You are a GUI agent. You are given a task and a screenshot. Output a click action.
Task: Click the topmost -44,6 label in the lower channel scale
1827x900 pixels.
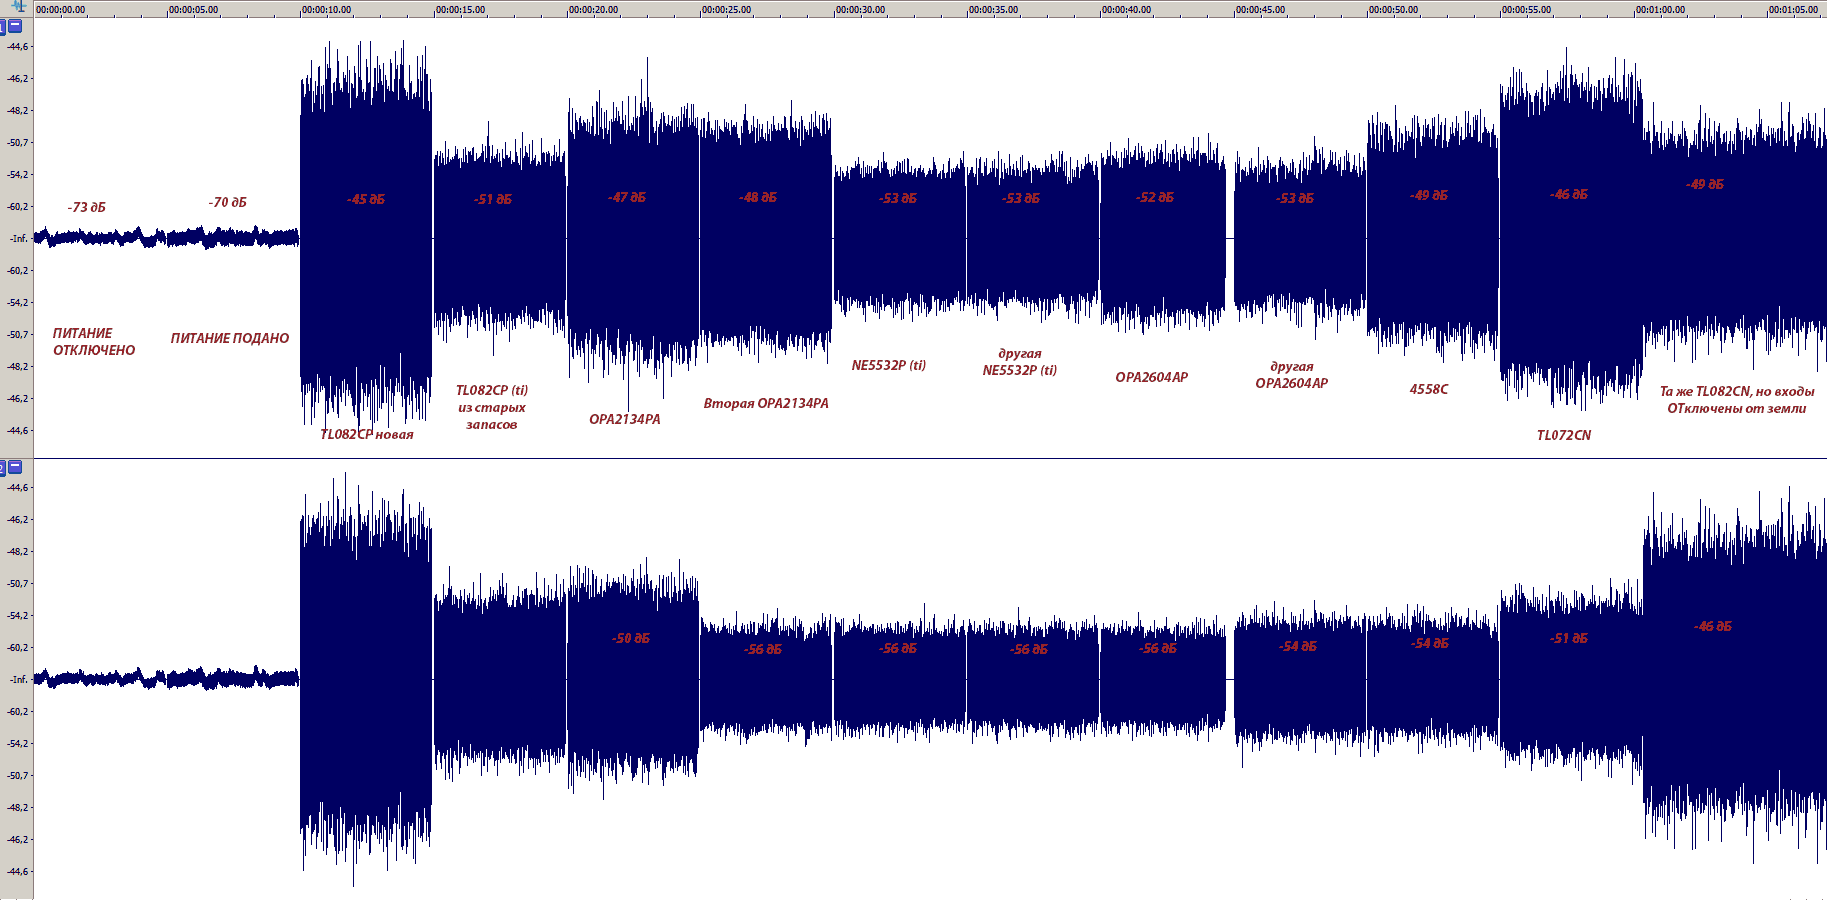coord(18,488)
